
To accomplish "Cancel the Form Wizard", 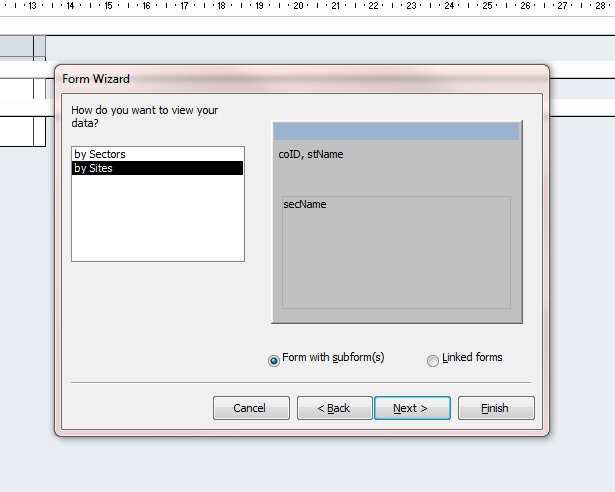I will tap(251, 408).
